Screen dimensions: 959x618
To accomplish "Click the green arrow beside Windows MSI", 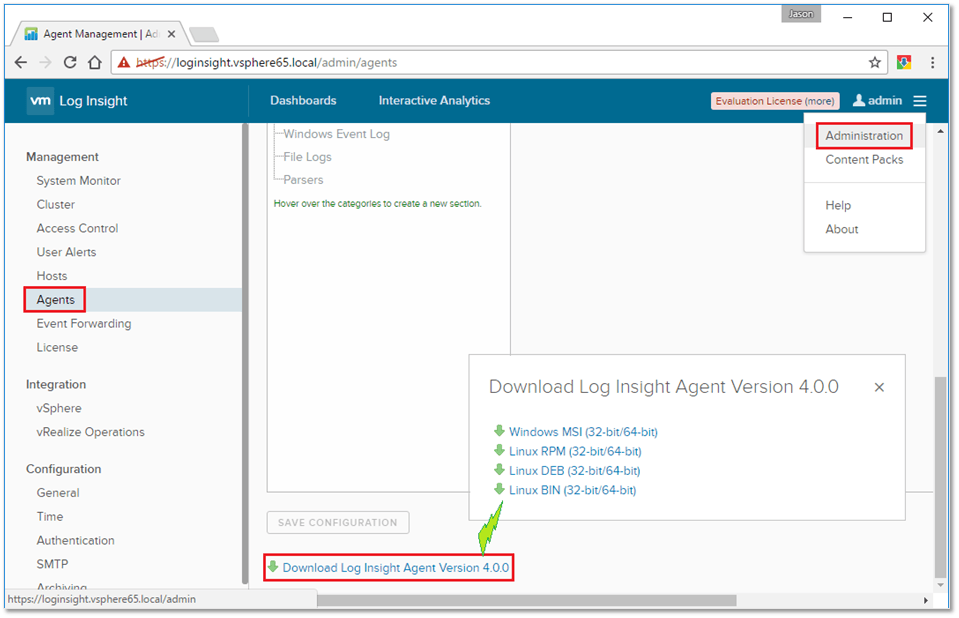I will point(499,431).
